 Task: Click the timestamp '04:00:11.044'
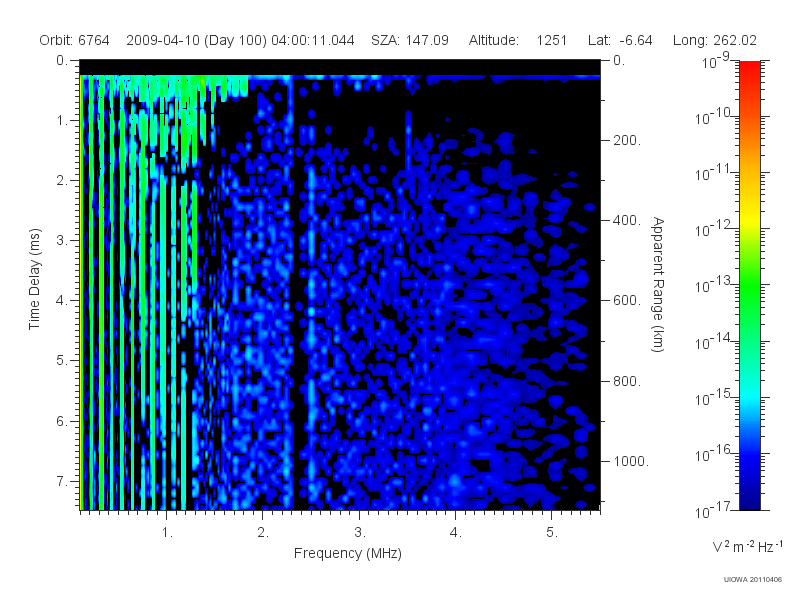click(313, 40)
